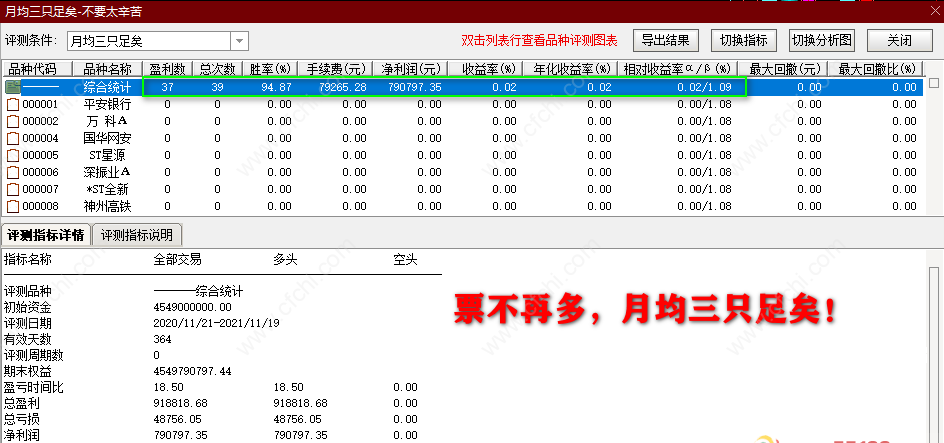
Task: Click the 总亏损 indicator label
Action: coord(22,419)
